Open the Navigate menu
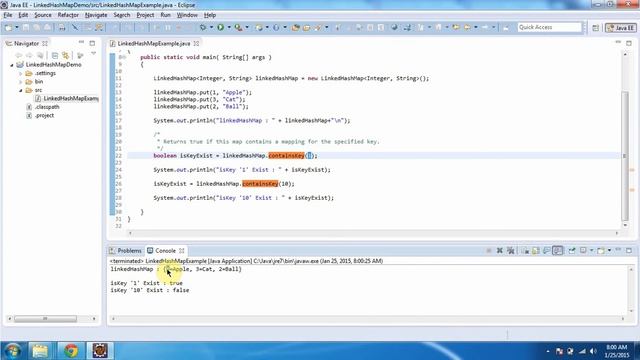 coord(96,15)
